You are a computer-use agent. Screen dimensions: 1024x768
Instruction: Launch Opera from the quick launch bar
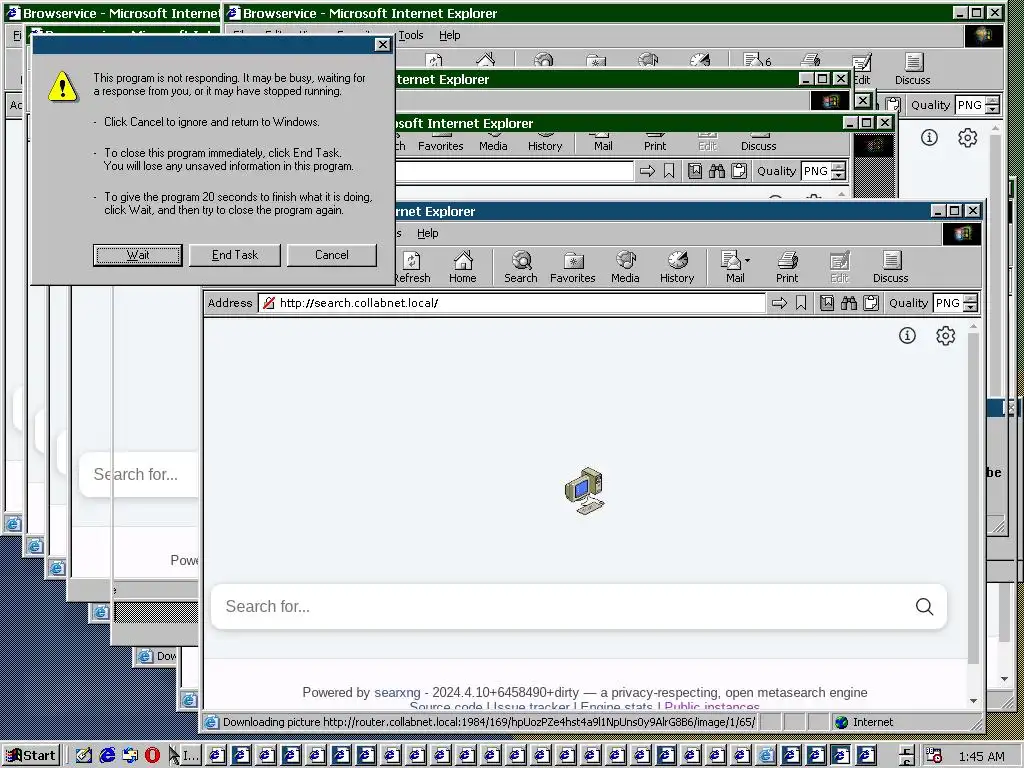coord(152,756)
